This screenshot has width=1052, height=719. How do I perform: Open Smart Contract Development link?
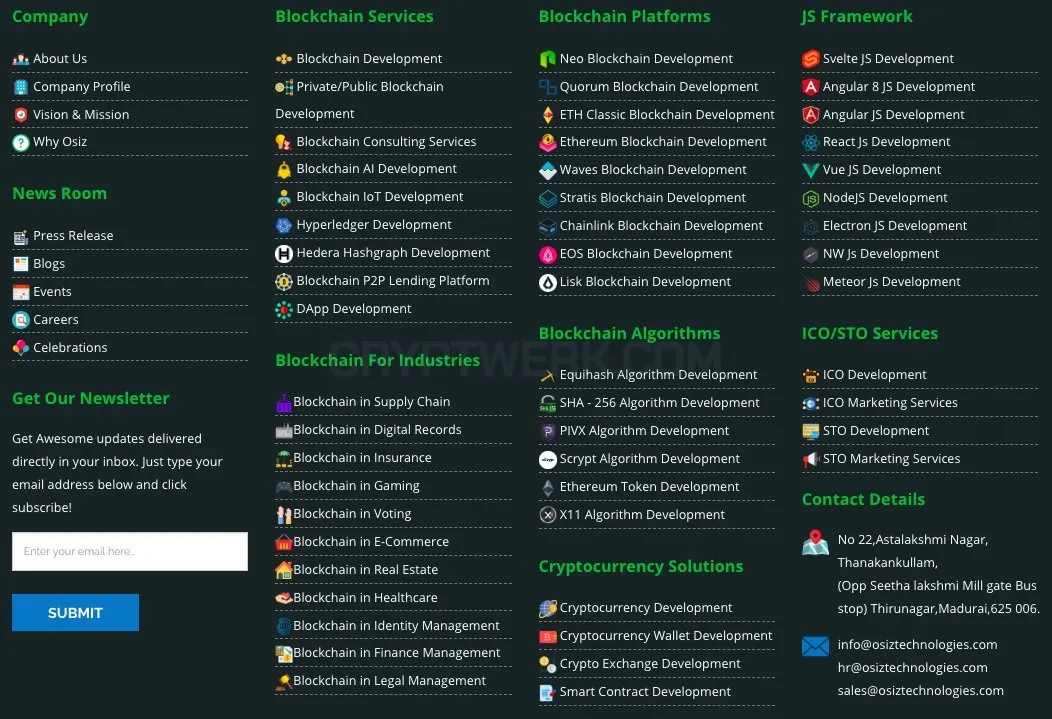(645, 692)
